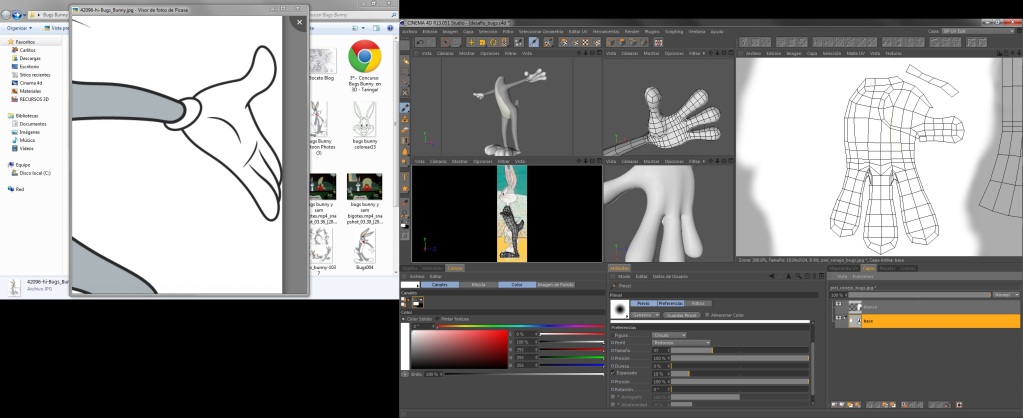Toggle the Espaciado checkbox
Screen dimensions: 1023x418
613,374
